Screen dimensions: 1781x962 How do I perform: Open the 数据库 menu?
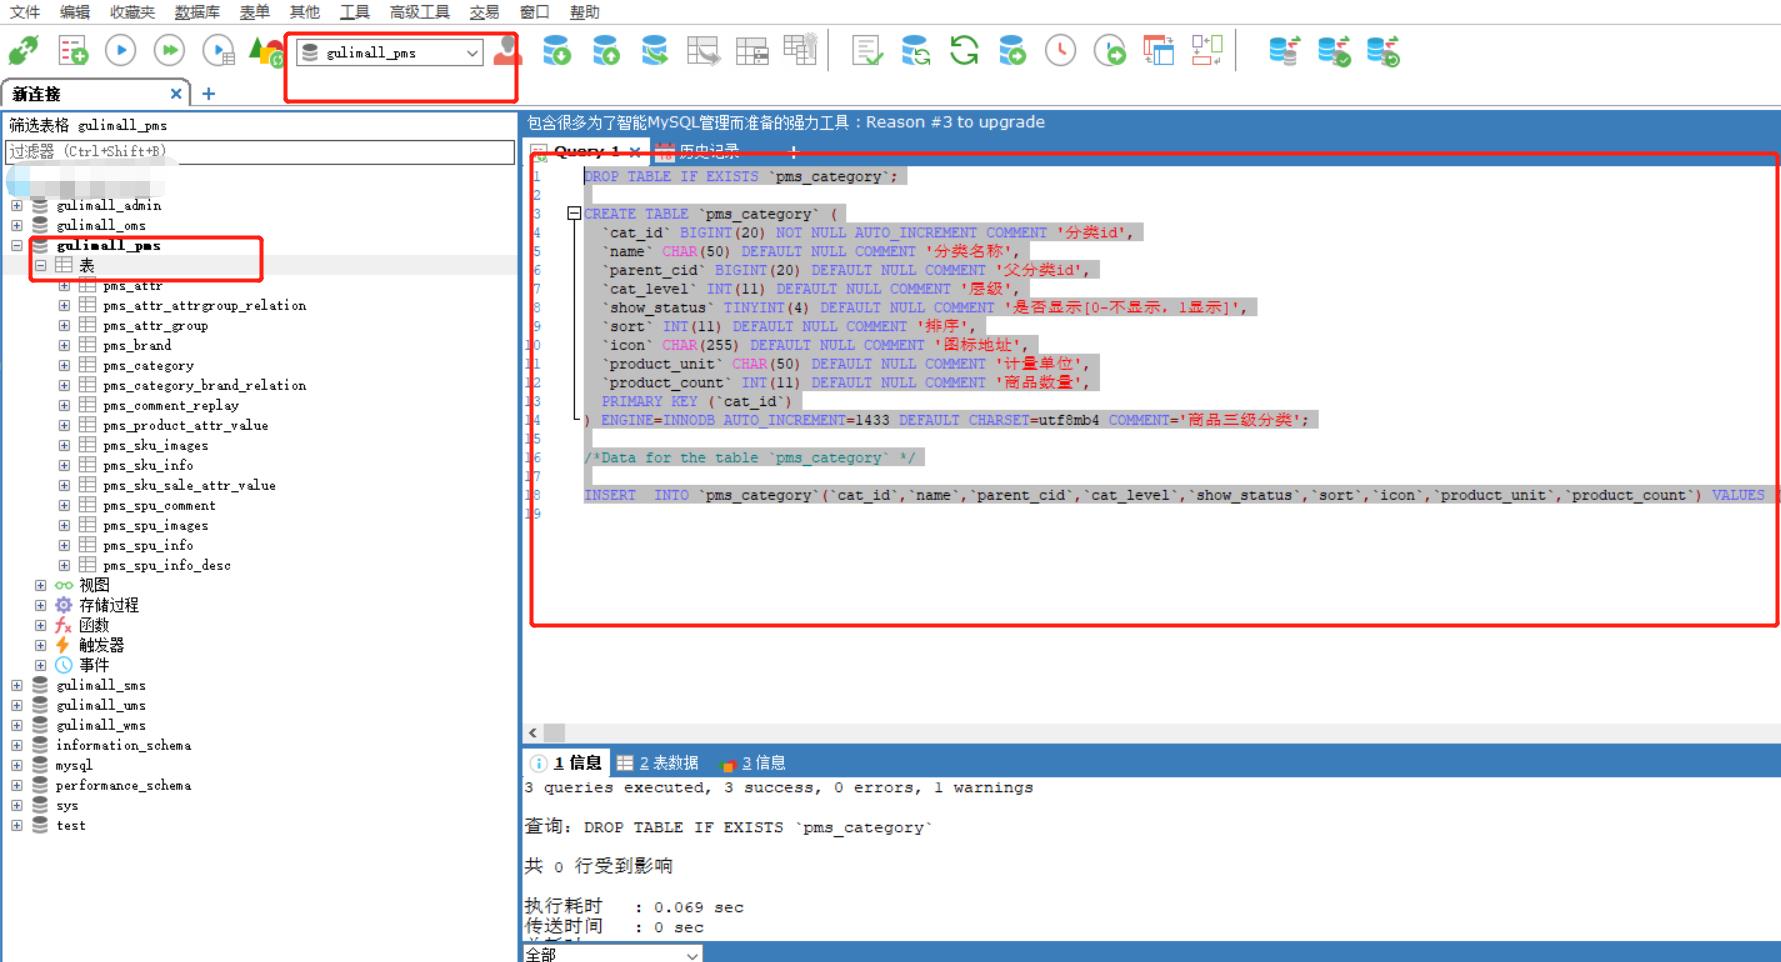pos(197,12)
